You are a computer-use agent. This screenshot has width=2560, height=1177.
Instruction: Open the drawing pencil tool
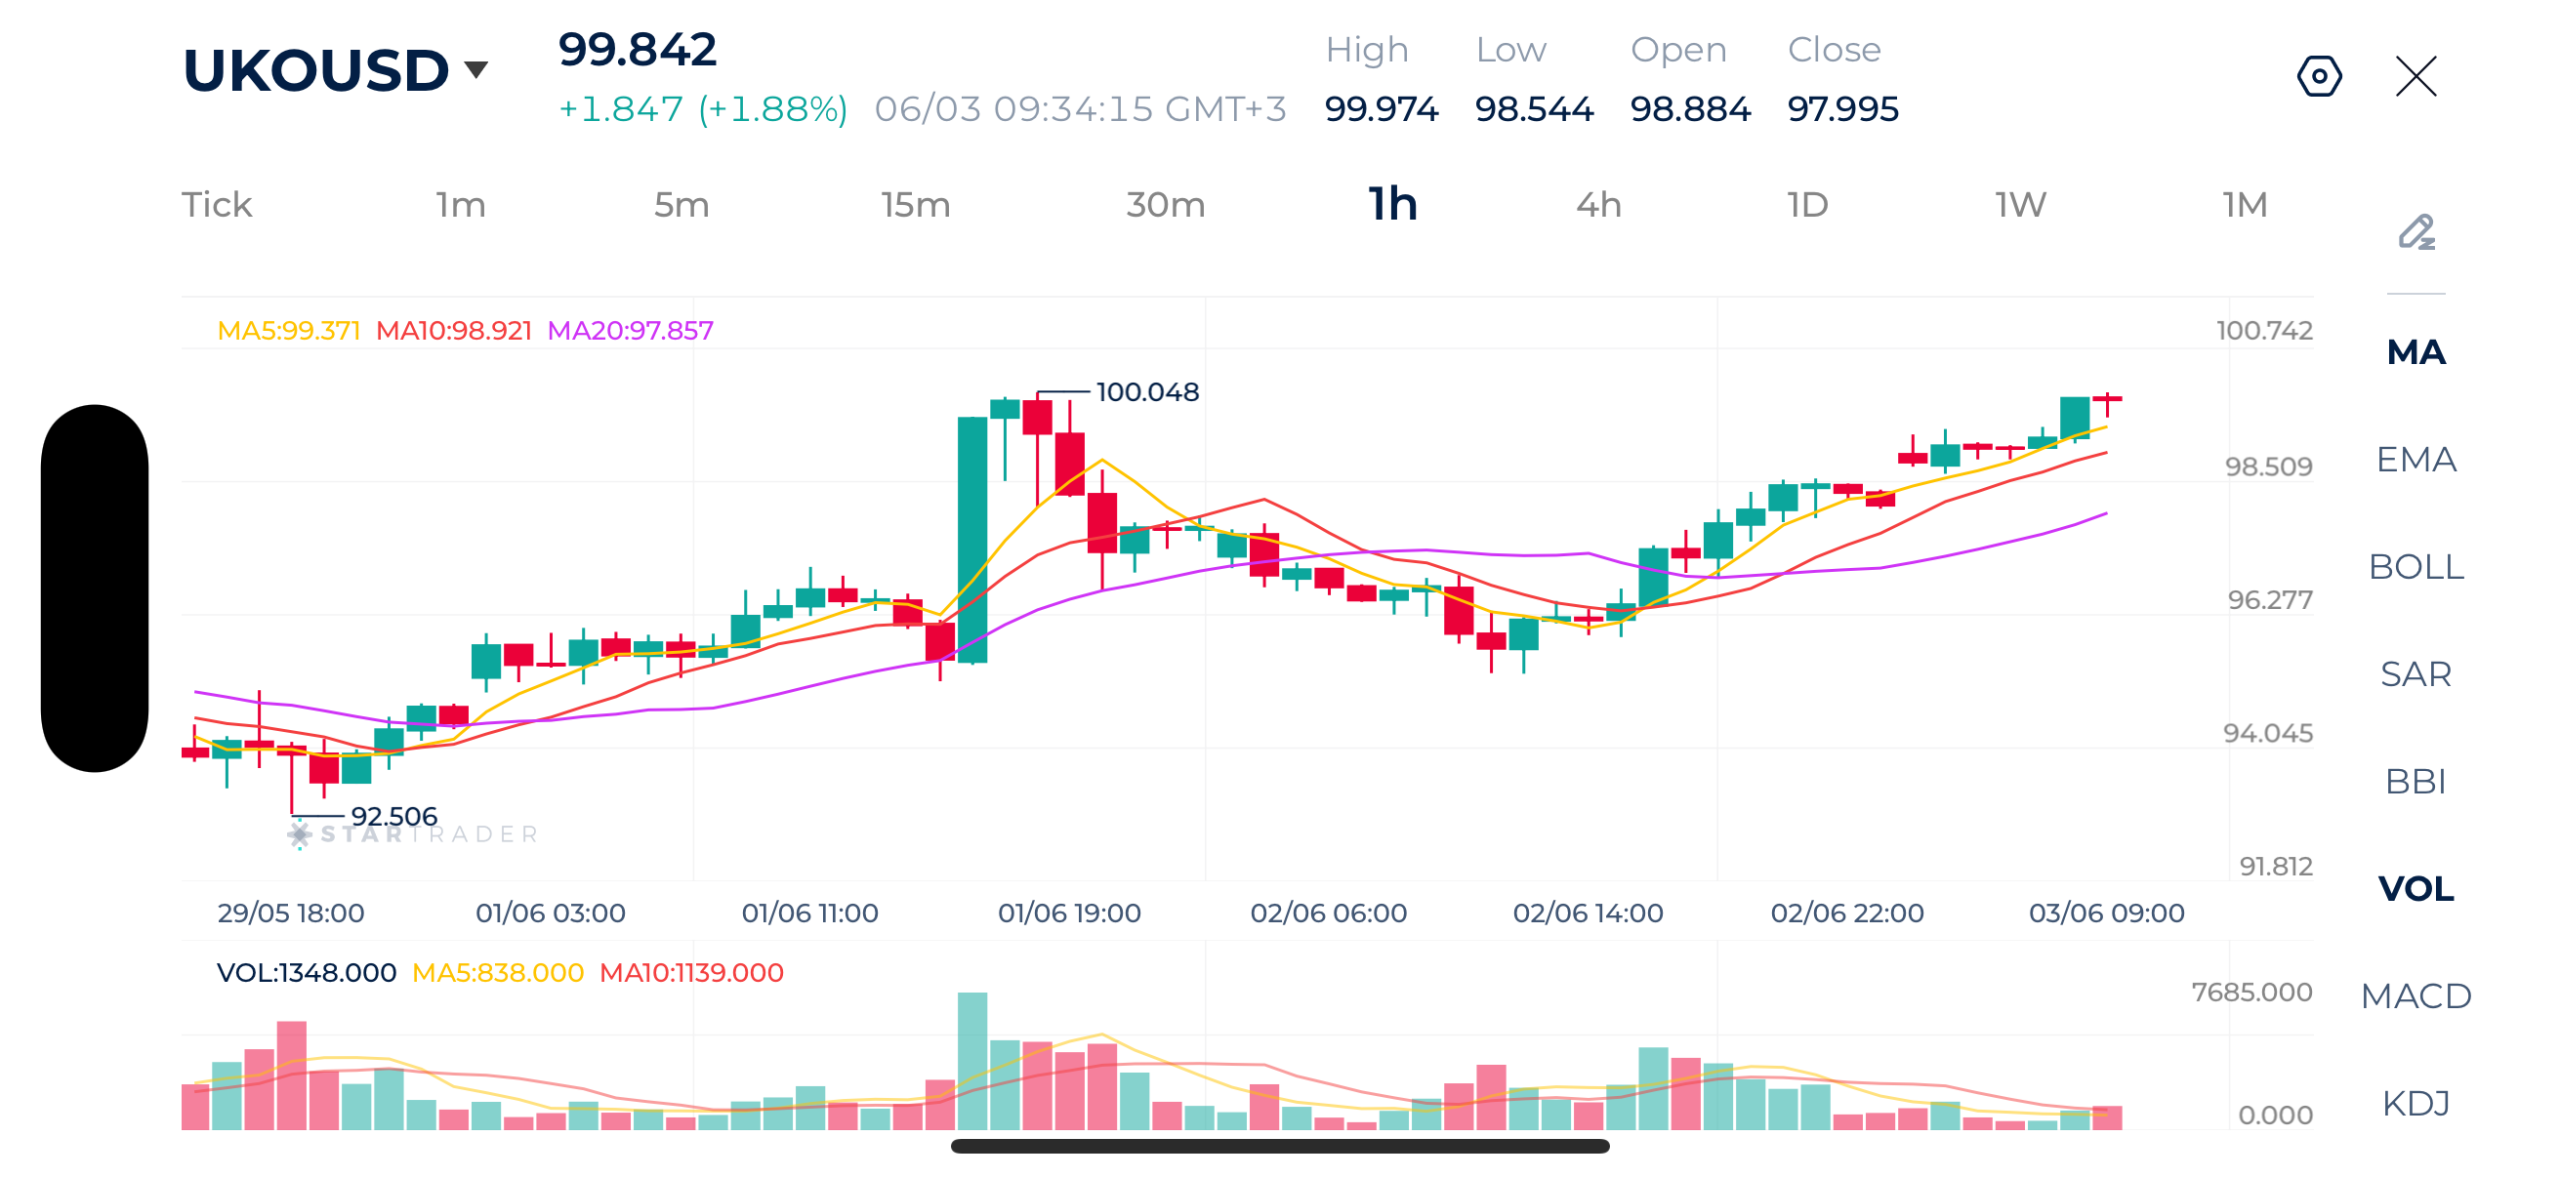click(x=2415, y=232)
